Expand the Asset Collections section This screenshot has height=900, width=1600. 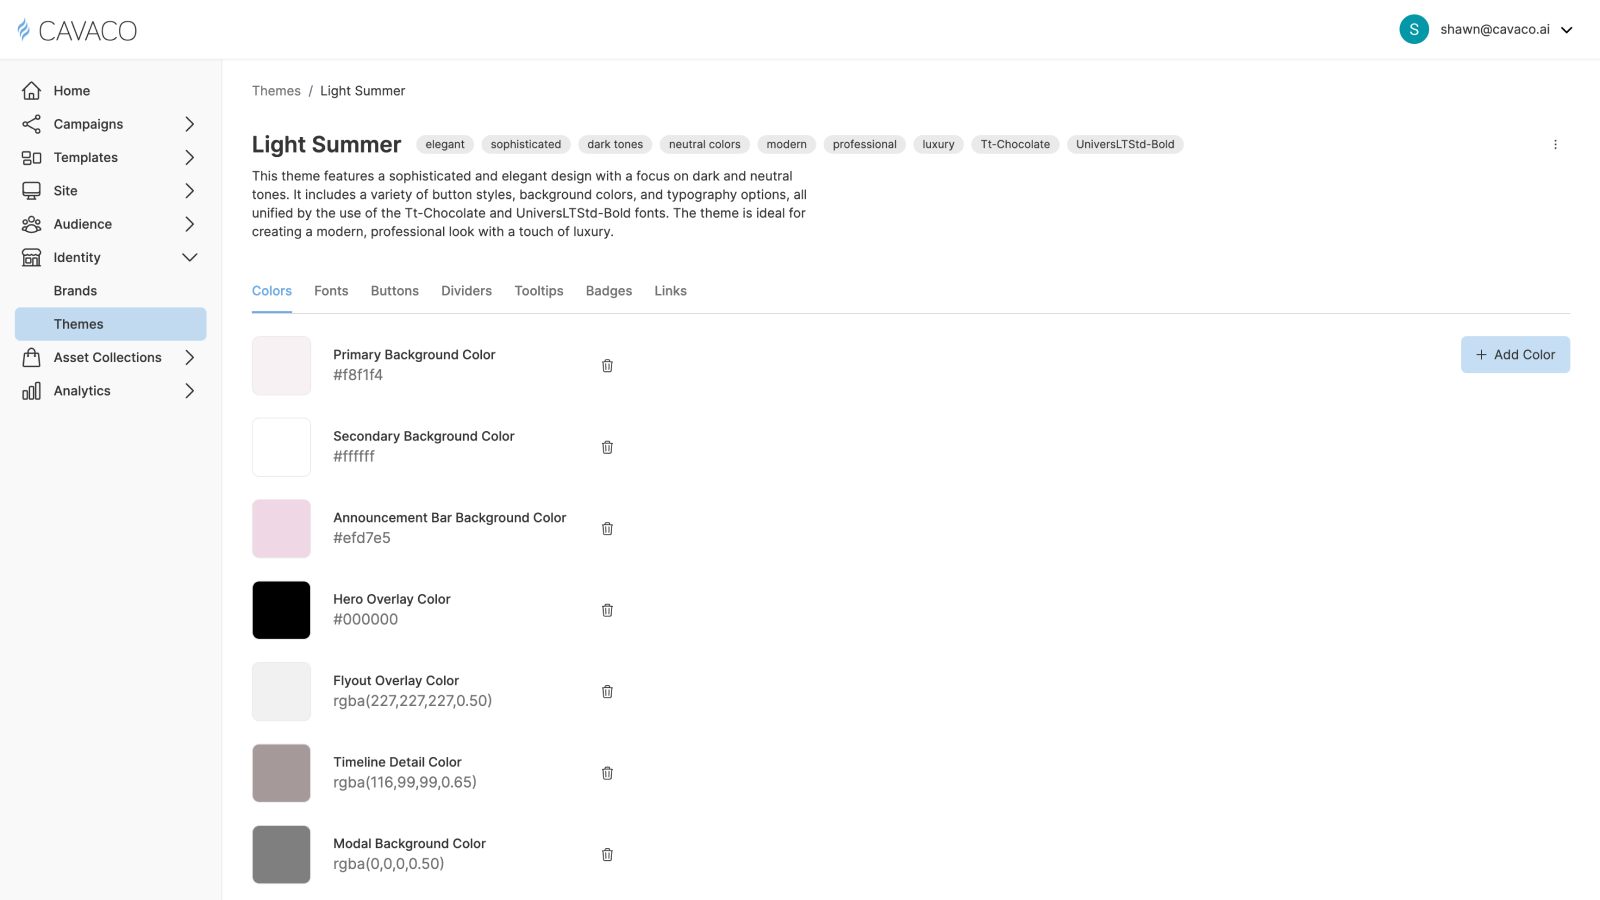coord(189,357)
